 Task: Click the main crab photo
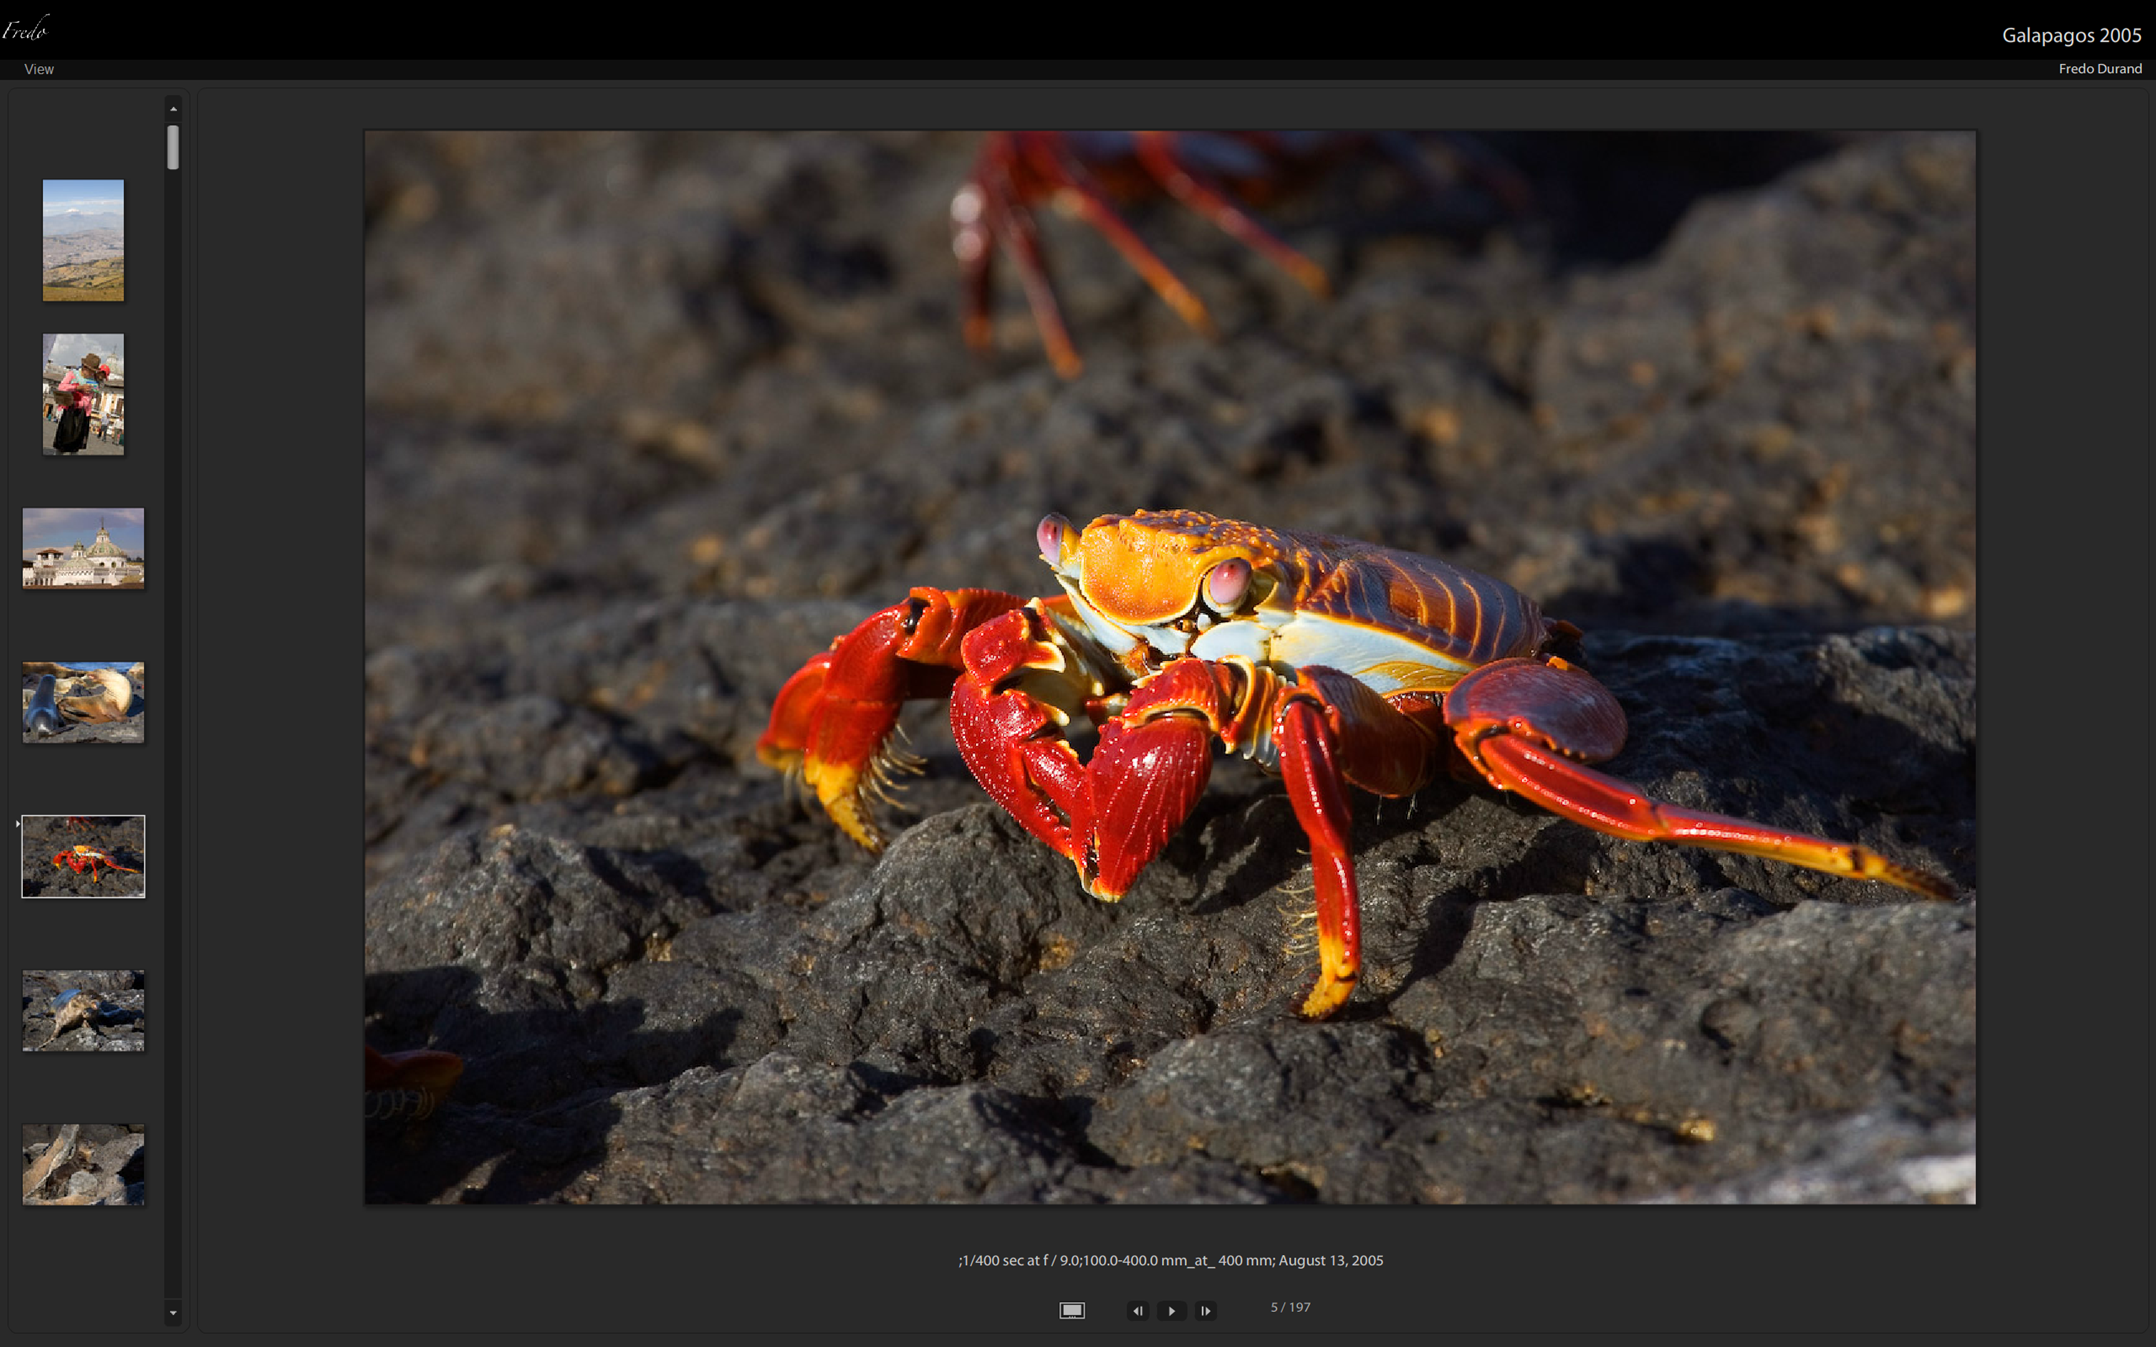click(x=1170, y=667)
